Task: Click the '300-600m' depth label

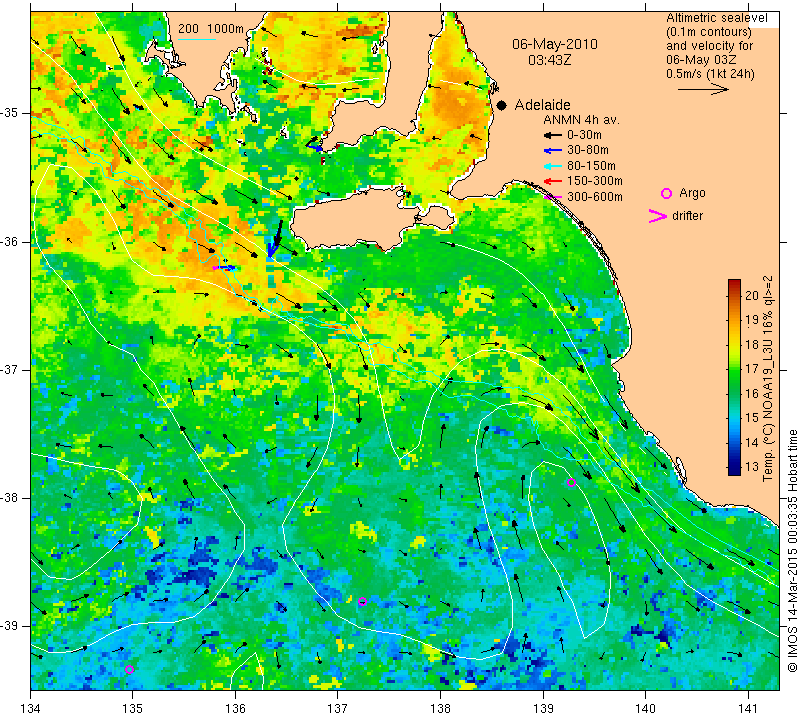Action: [595, 197]
